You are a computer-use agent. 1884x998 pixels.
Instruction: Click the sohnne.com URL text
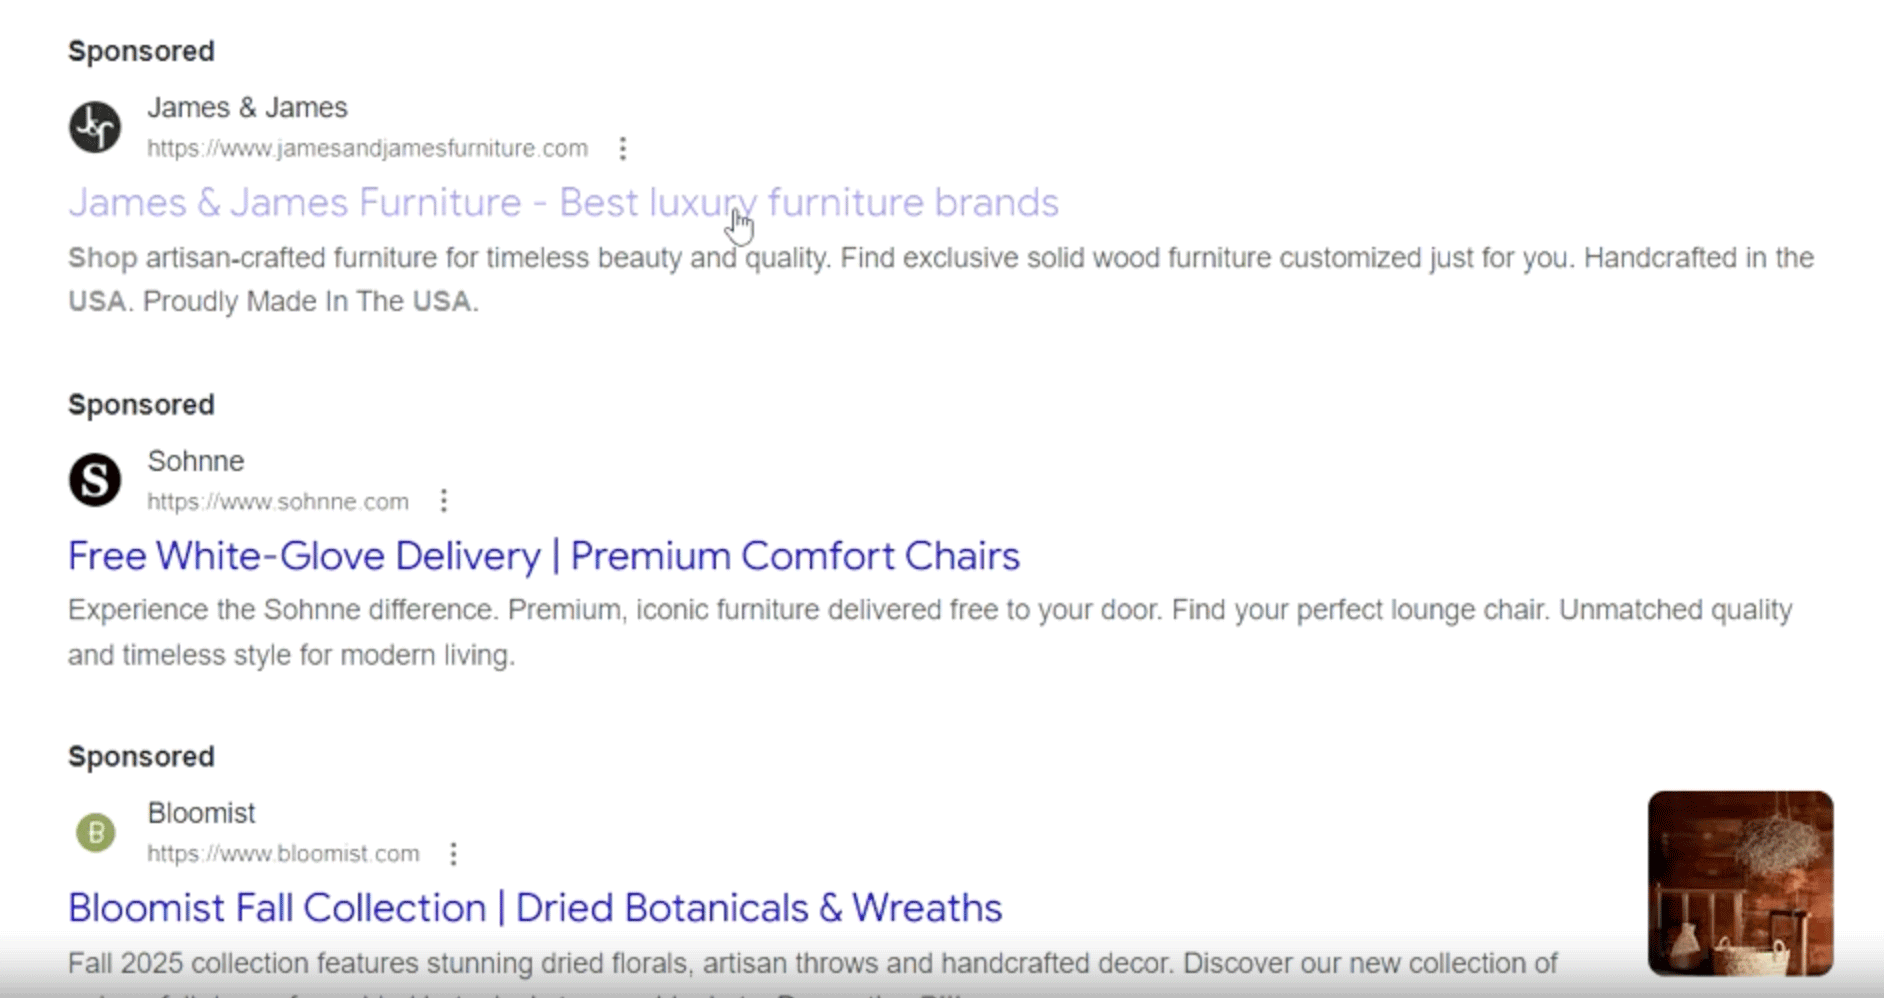point(278,501)
